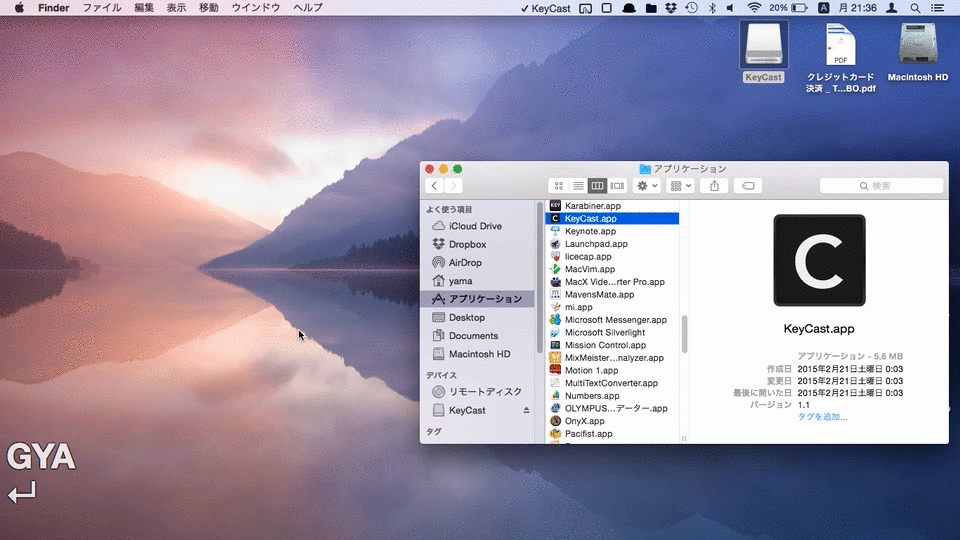
Task: Open Macintosh HD in the sidebar
Action: pos(477,354)
